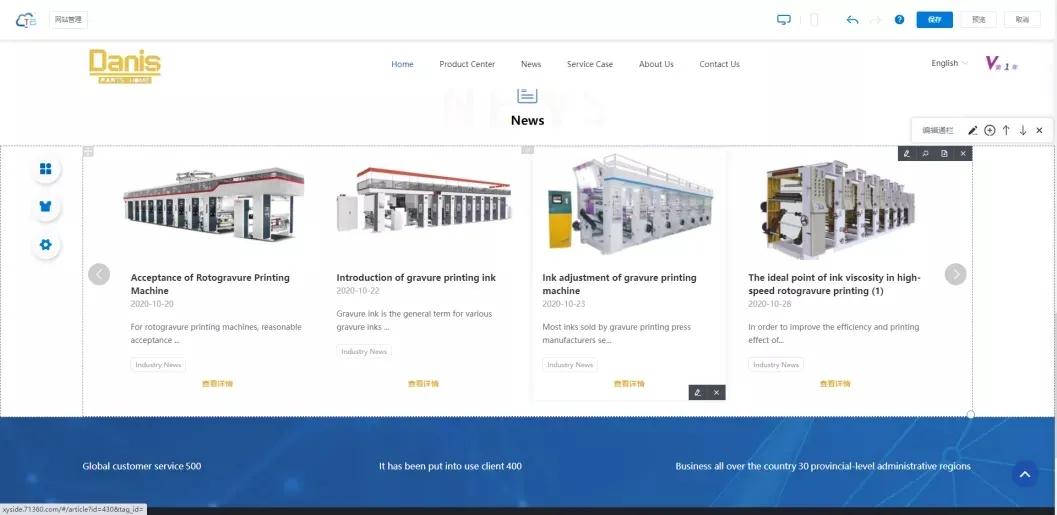Open the English language dropdown
This screenshot has height=515, width=1057.
949,63
